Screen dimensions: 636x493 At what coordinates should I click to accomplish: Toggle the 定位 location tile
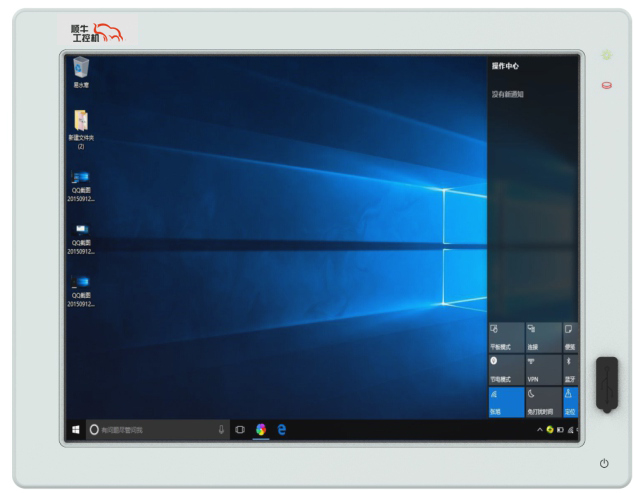[x=570, y=402]
